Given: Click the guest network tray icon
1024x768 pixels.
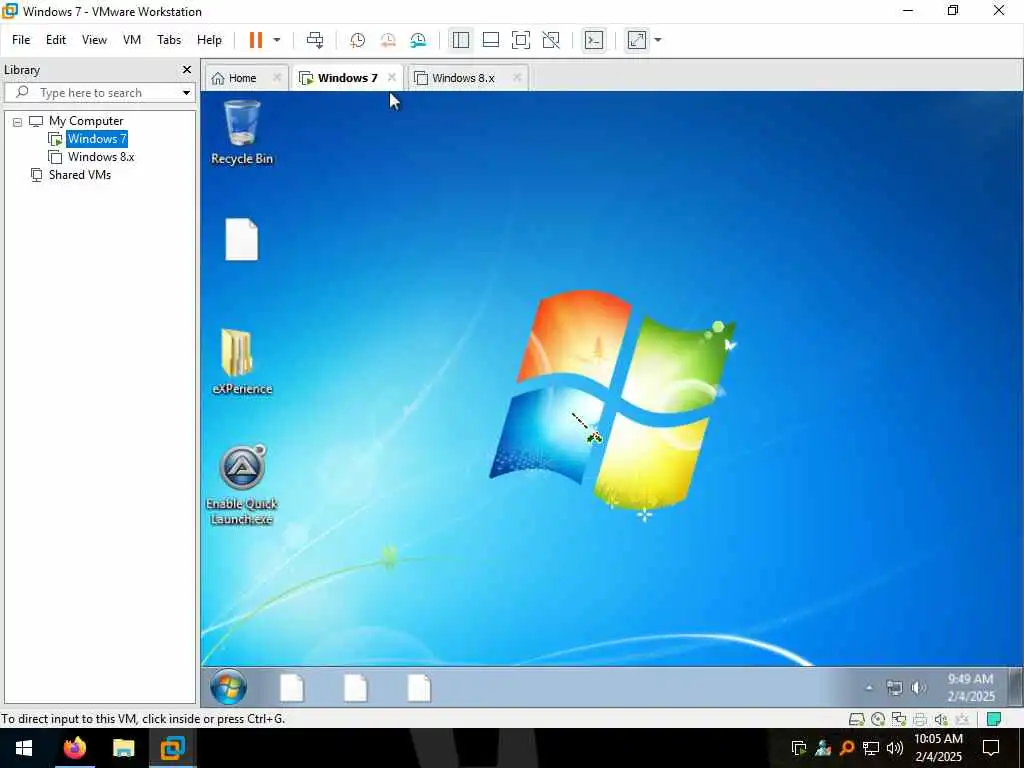Looking at the screenshot, I should pos(894,688).
